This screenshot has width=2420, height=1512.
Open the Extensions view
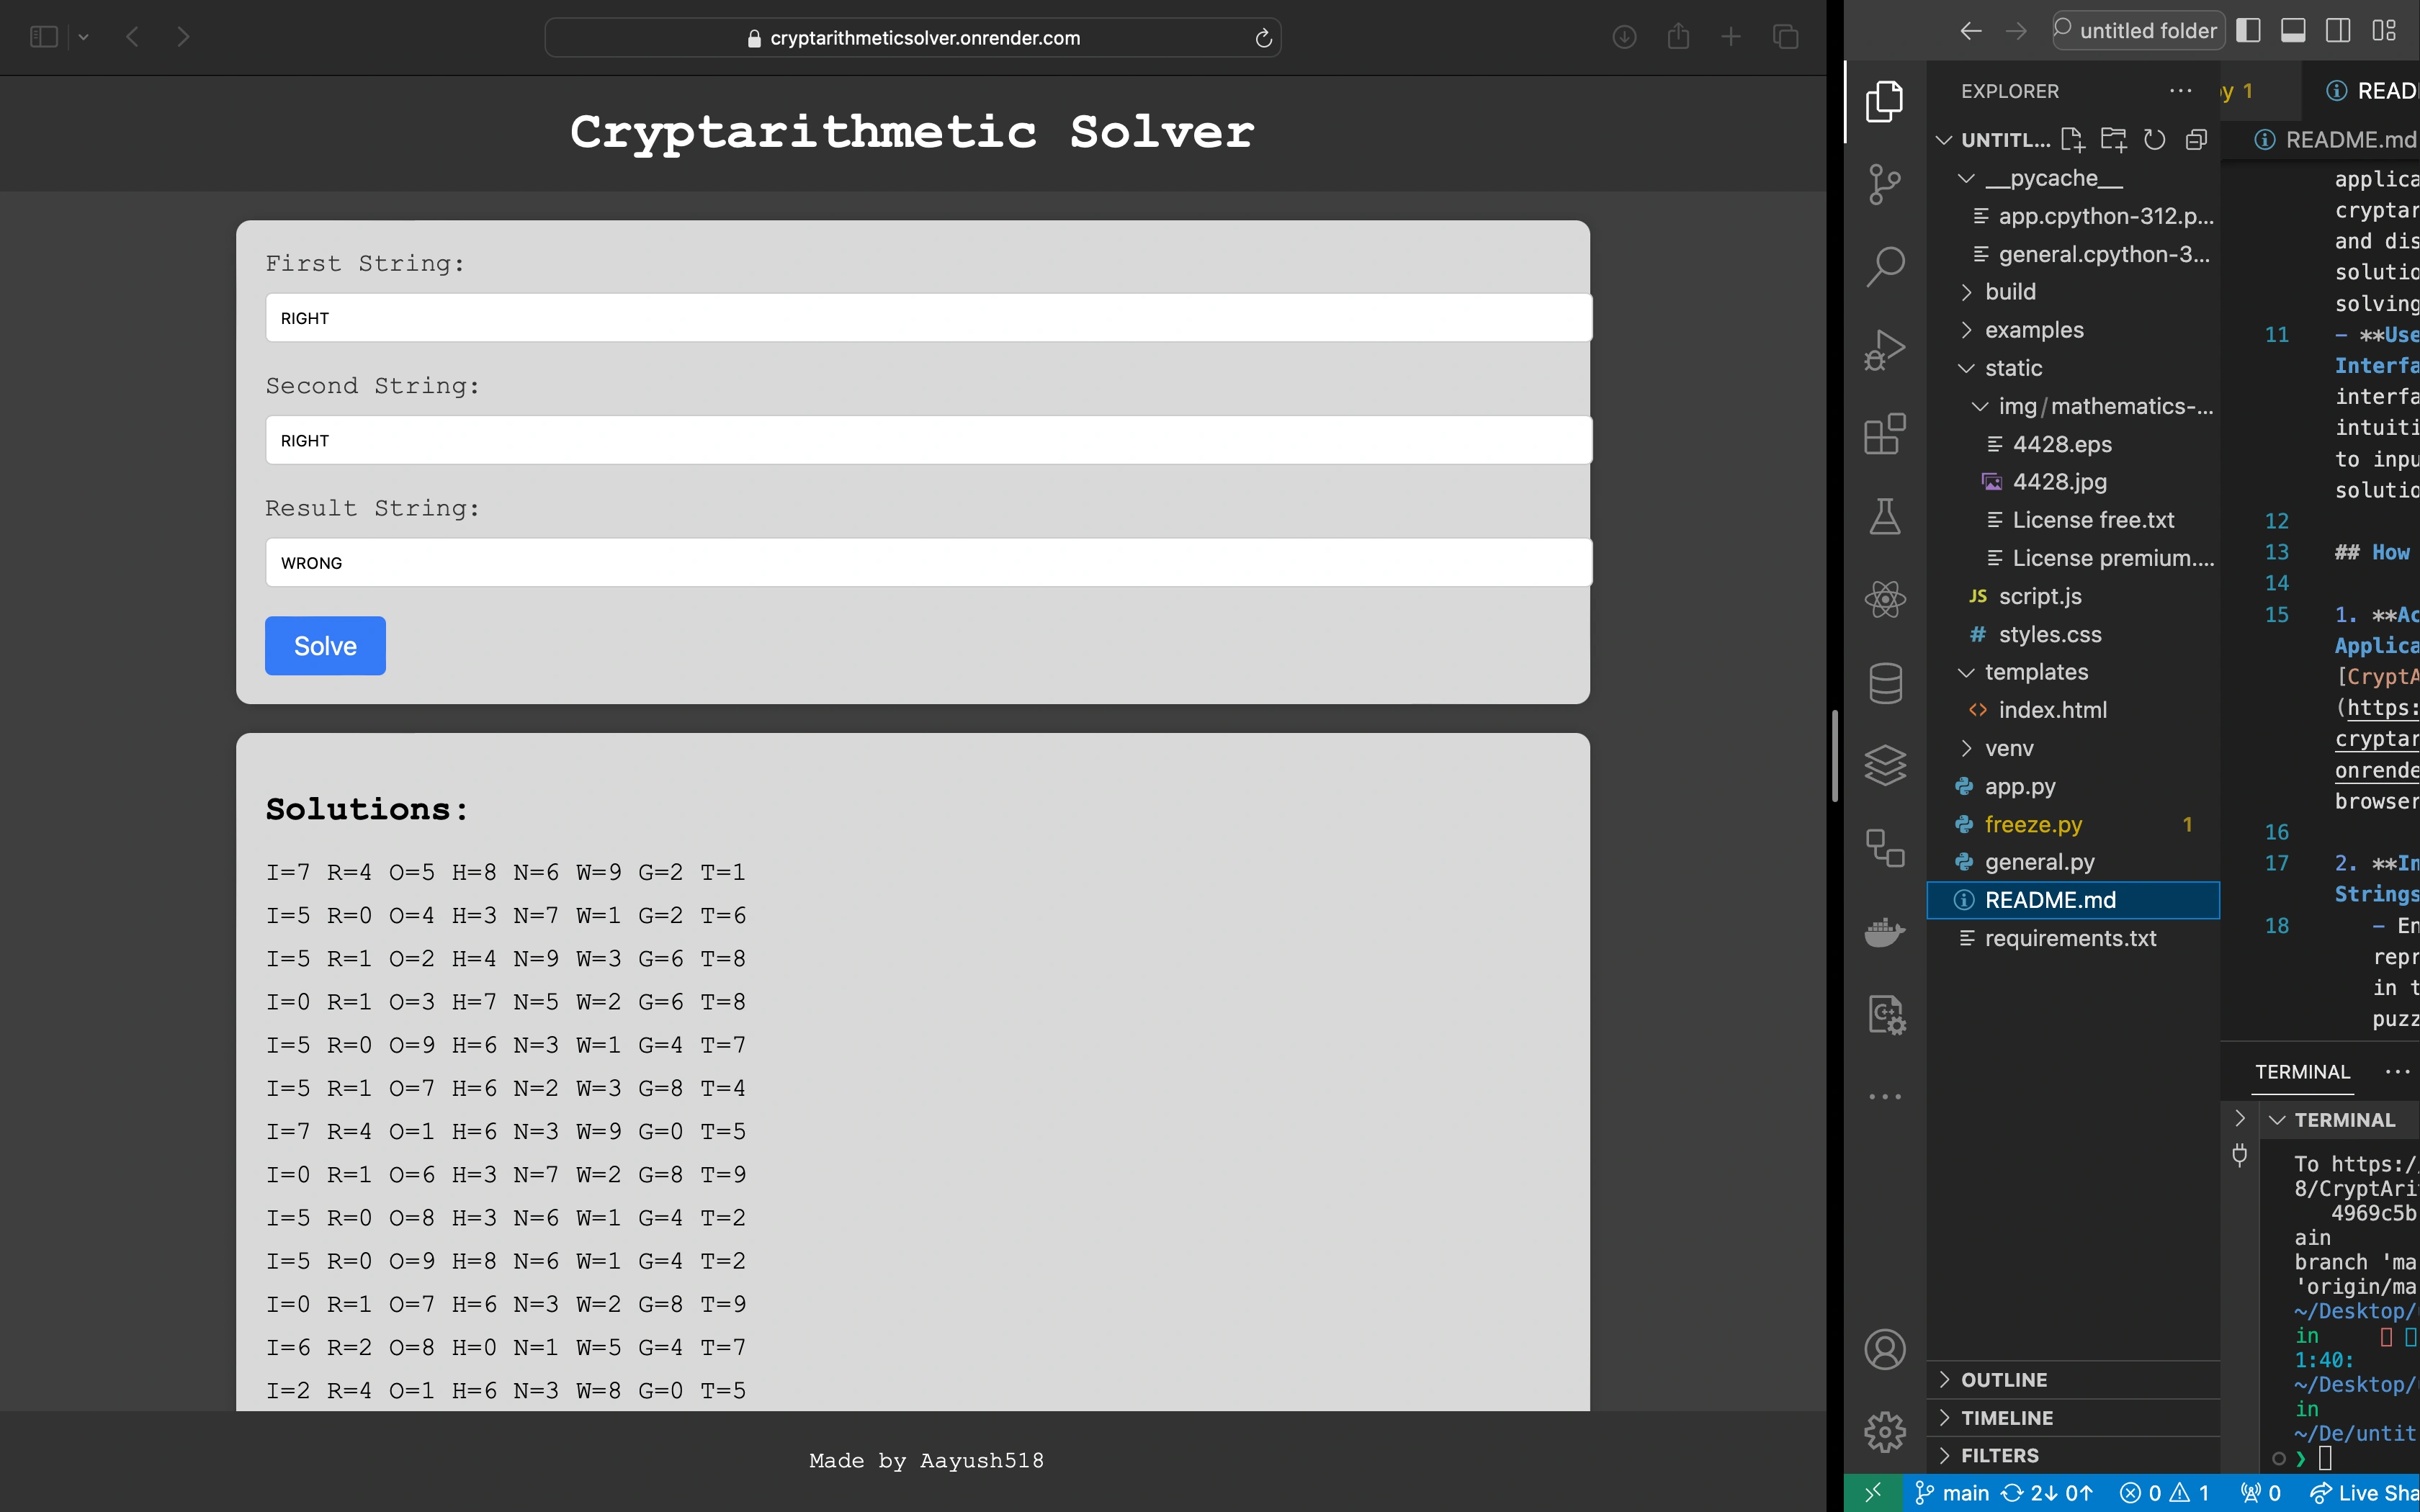[x=1884, y=434]
